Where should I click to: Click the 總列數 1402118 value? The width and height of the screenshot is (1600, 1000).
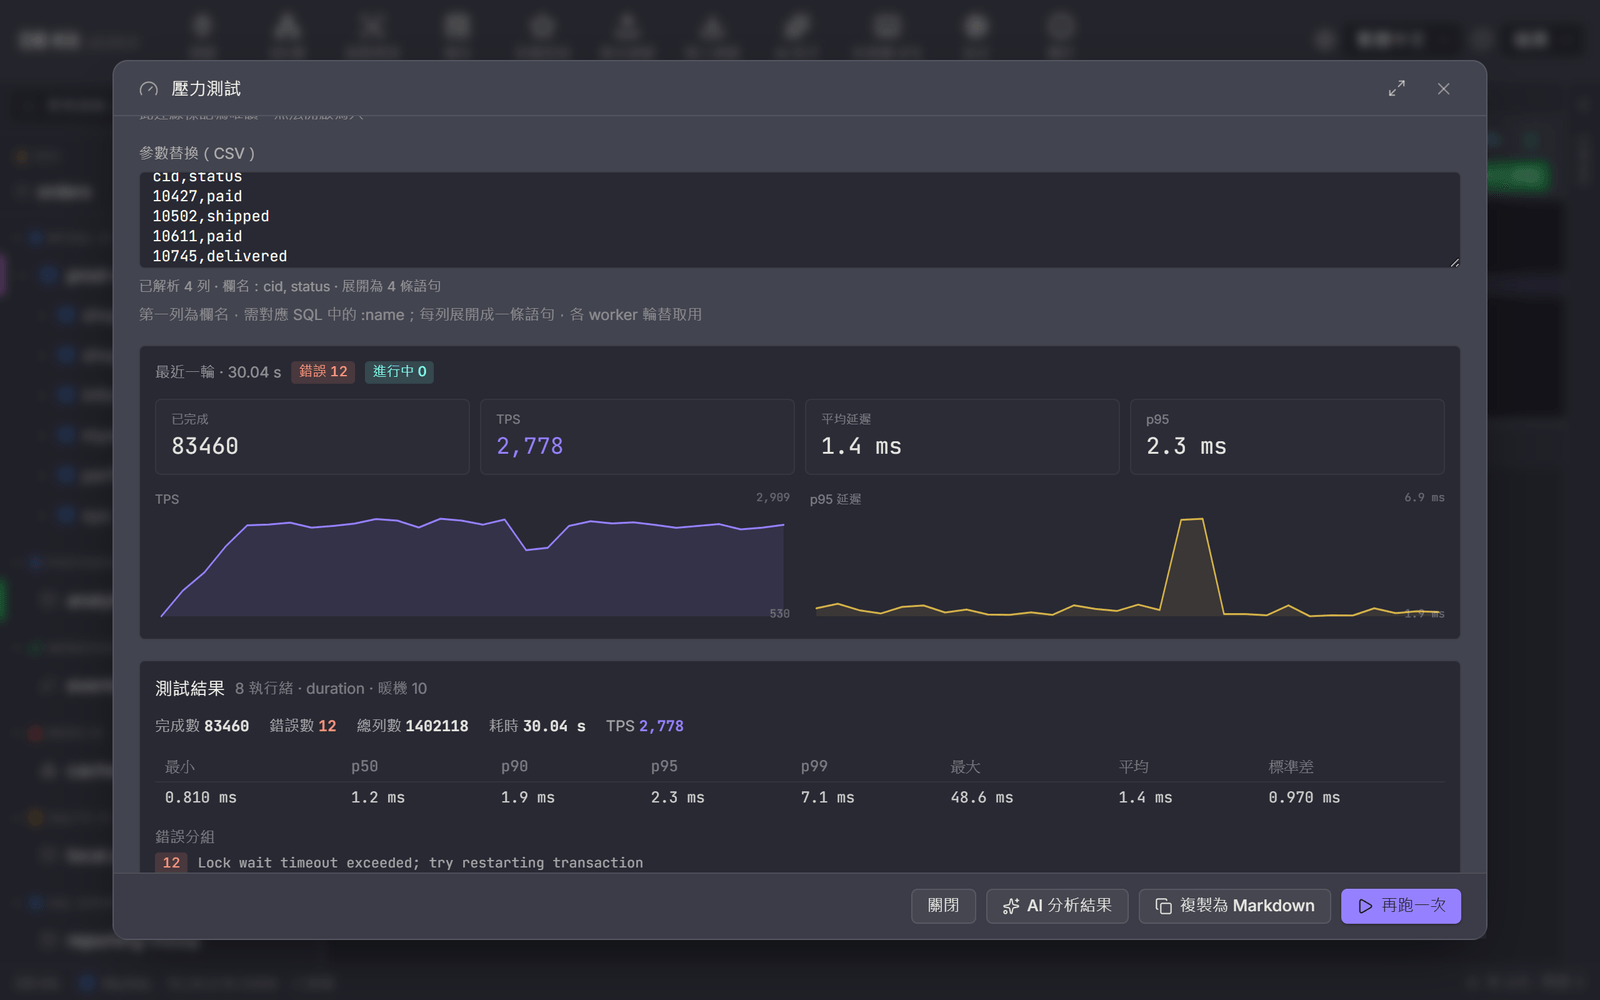coord(437,726)
